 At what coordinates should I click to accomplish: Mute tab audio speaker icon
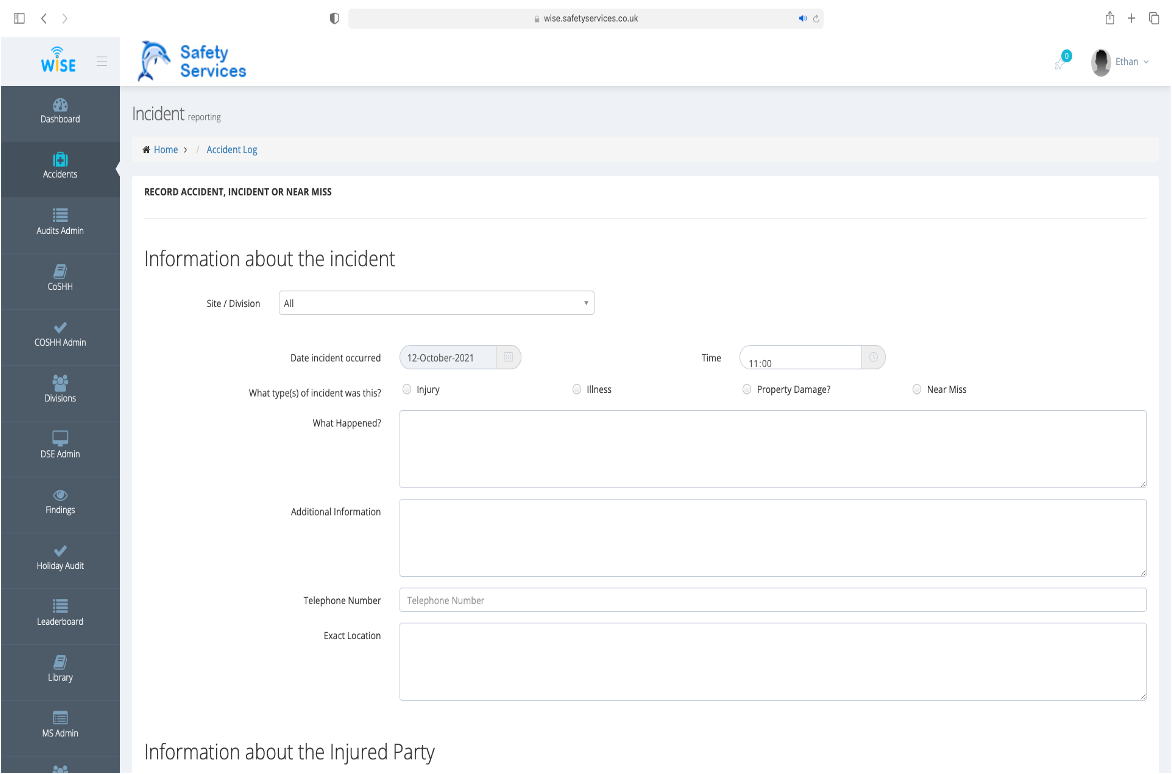pos(803,19)
